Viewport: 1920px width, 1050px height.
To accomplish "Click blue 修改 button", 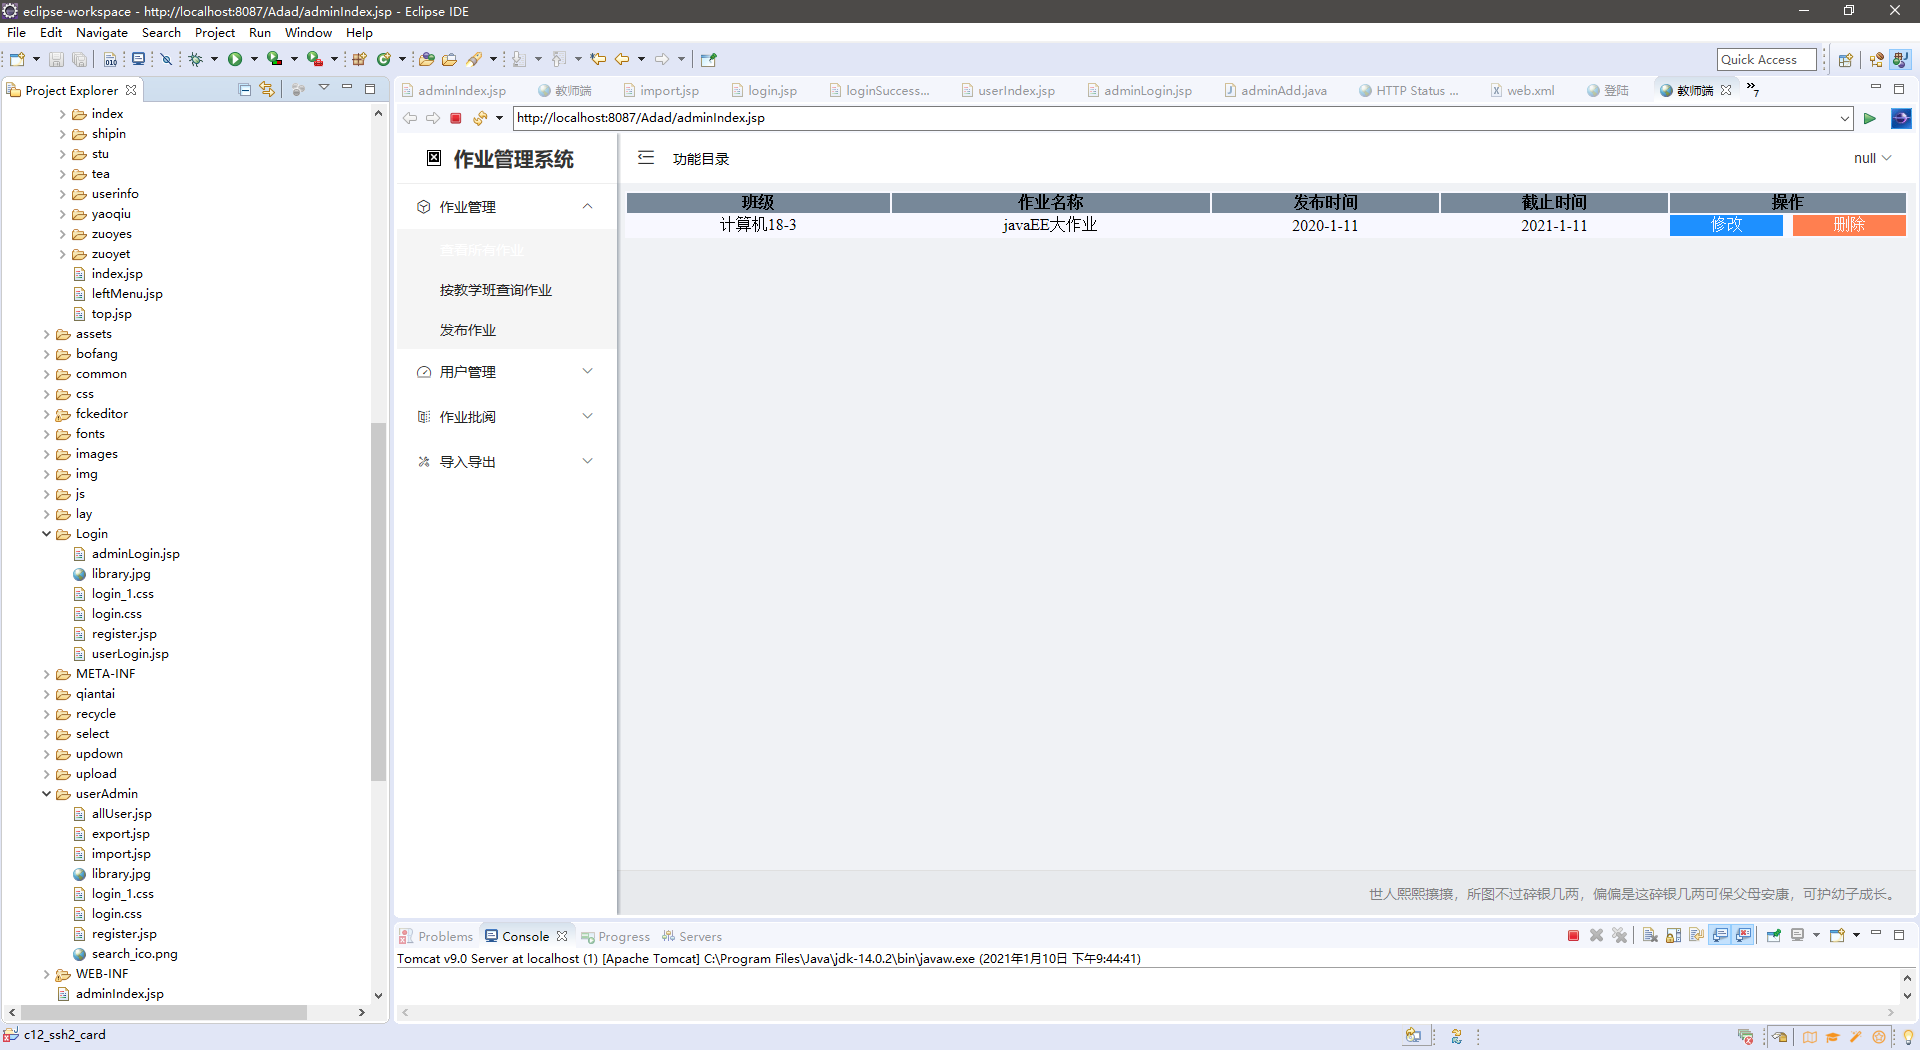I will point(1726,225).
